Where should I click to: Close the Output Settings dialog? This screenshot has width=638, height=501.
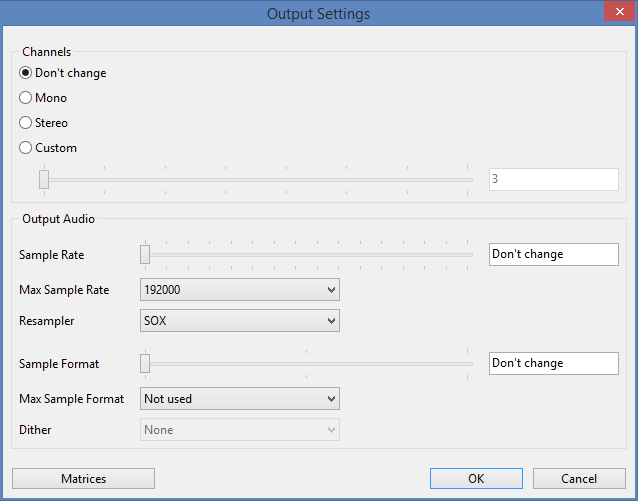tap(610, 11)
